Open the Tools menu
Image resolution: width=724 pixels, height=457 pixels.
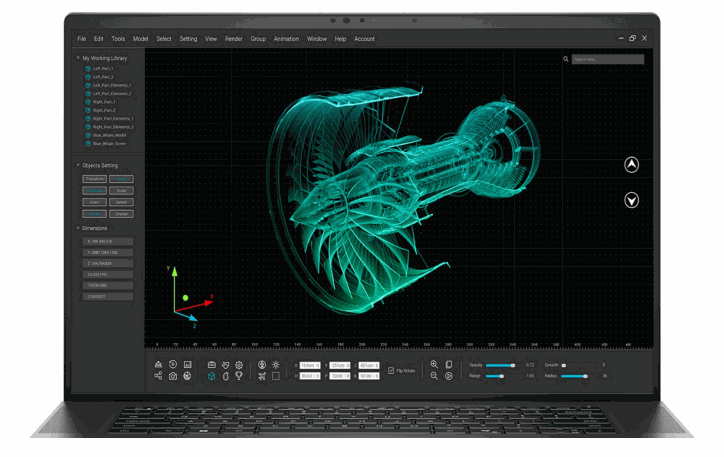(x=118, y=39)
